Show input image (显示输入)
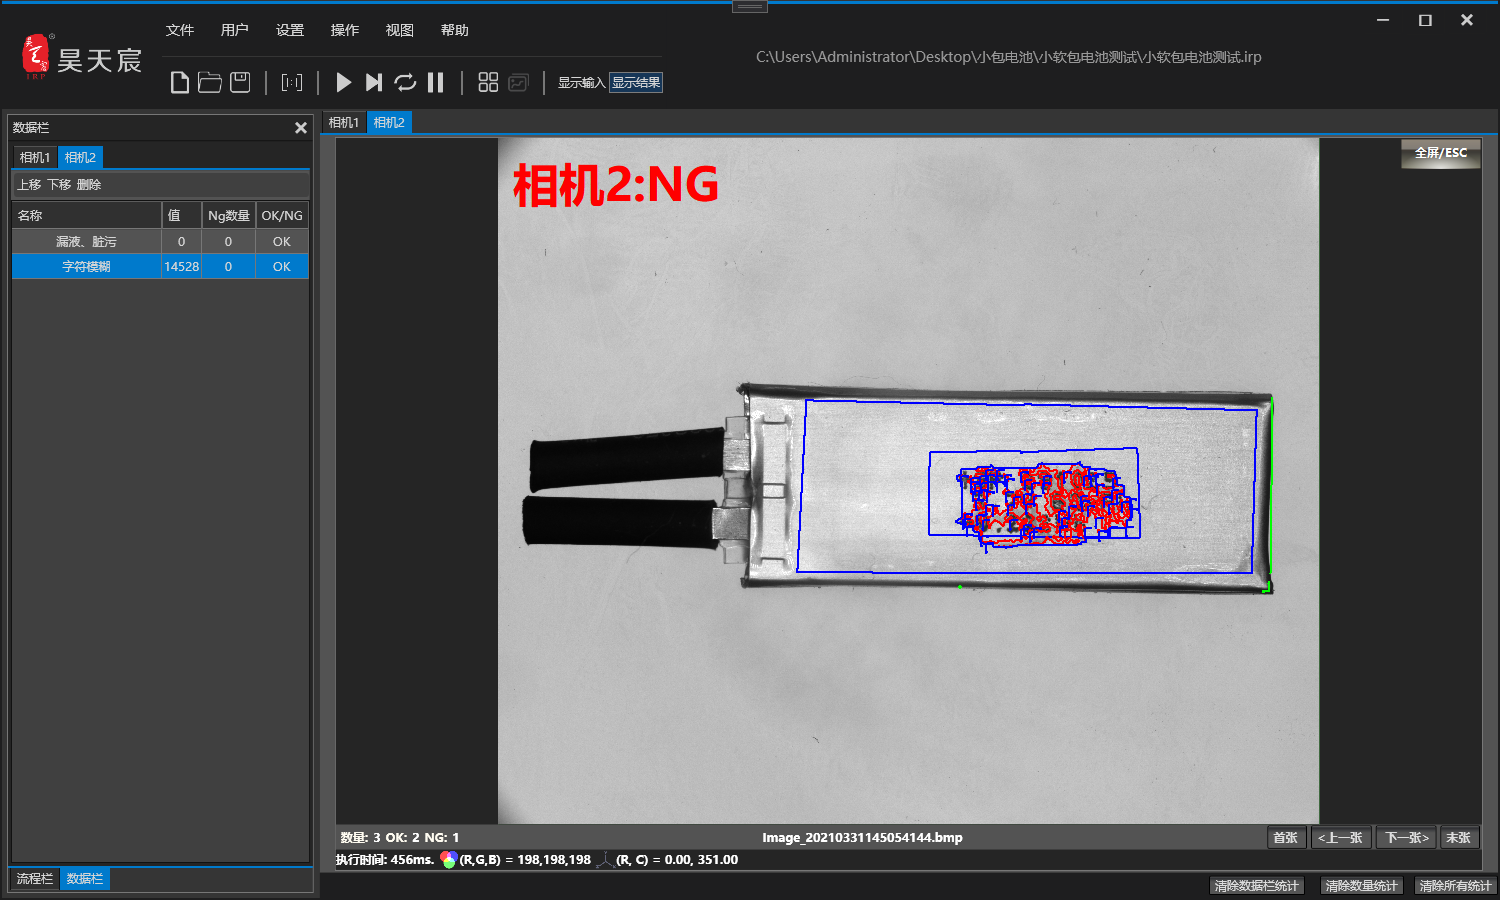1500x900 pixels. tap(581, 82)
